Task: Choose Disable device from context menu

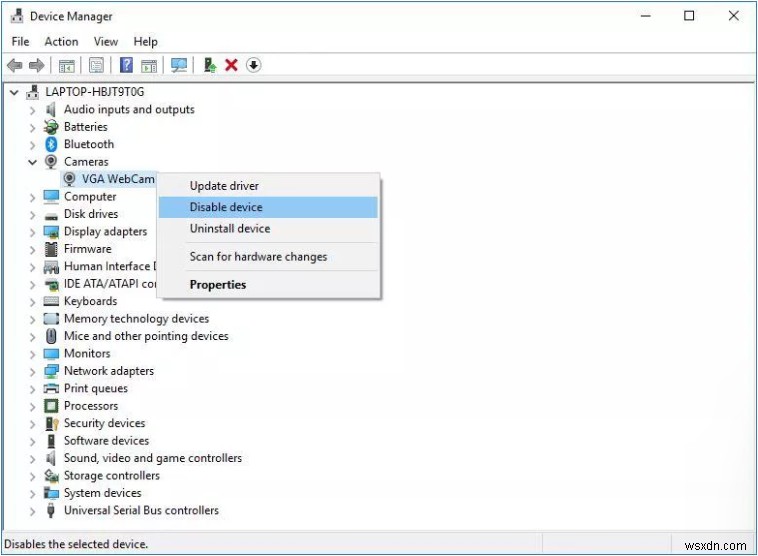Action: (268, 207)
